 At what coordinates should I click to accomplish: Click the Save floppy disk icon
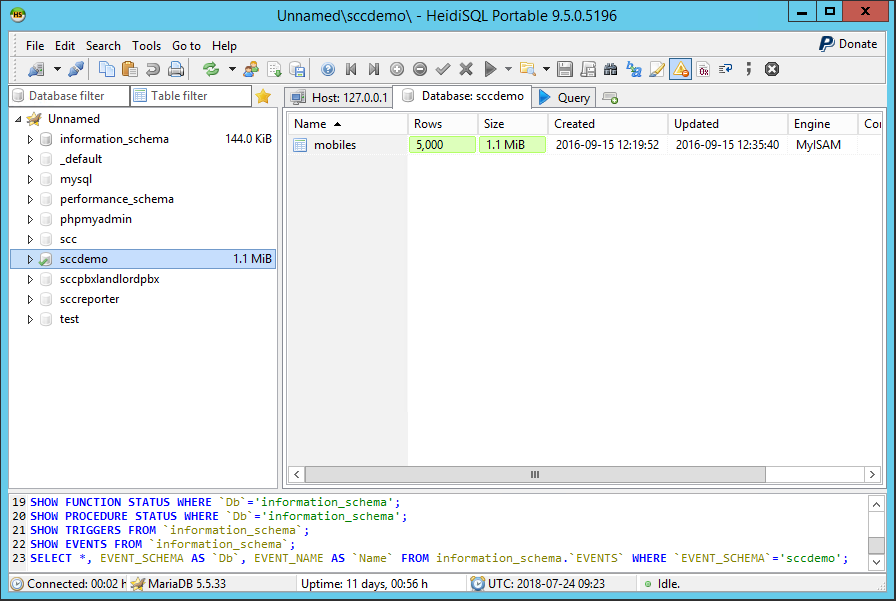[x=565, y=70]
